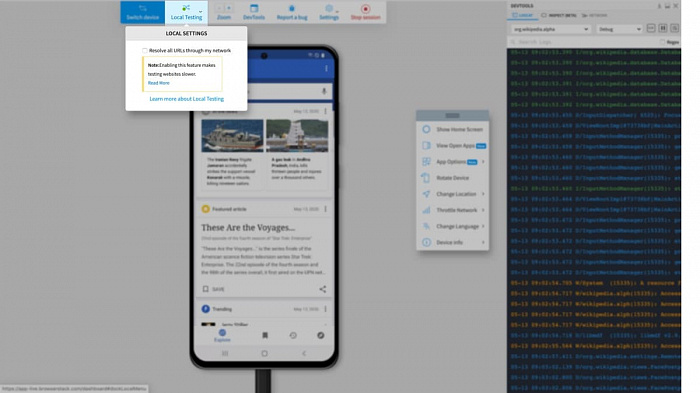Tap the history tab icon
The width and height of the screenshot is (700, 393).
click(x=293, y=335)
